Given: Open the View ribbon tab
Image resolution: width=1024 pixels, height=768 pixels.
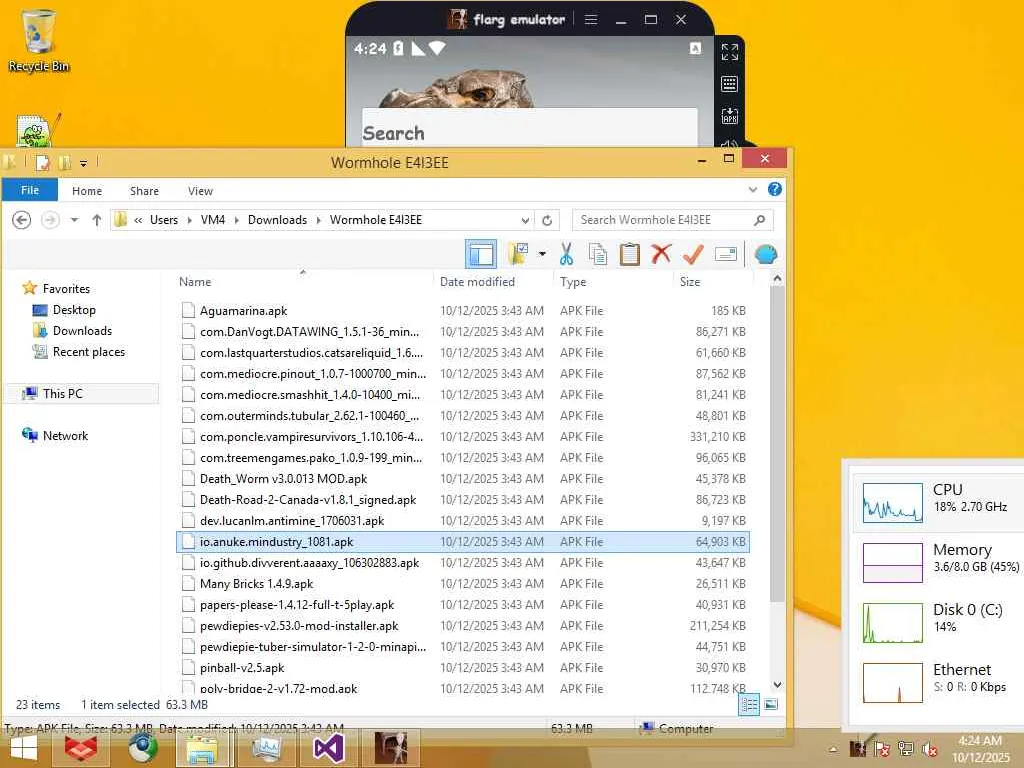Looking at the screenshot, I should click(x=200, y=191).
